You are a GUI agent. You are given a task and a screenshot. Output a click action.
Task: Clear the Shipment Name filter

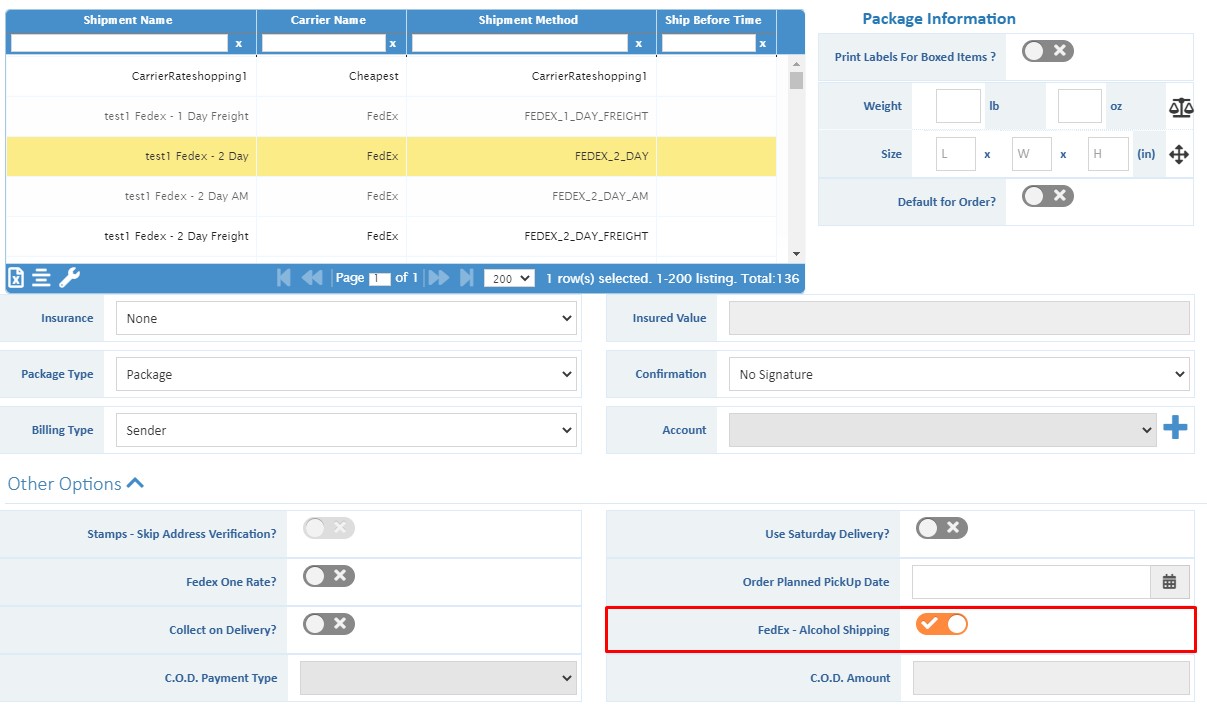238,44
